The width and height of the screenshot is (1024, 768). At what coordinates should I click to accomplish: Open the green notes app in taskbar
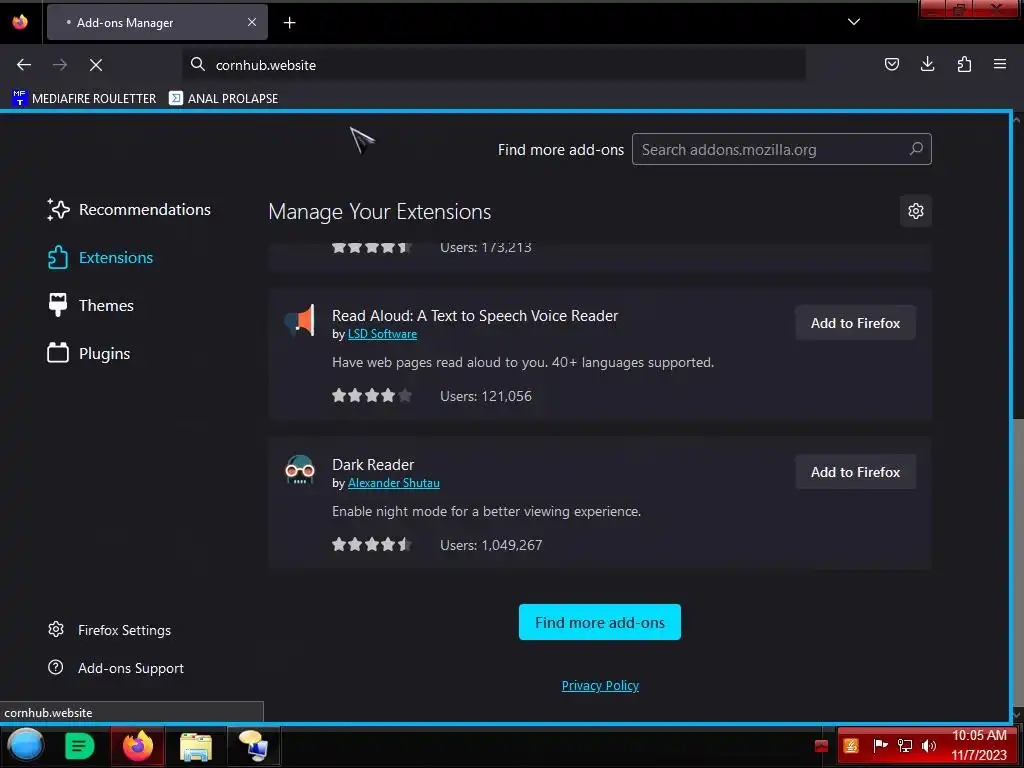(80, 746)
